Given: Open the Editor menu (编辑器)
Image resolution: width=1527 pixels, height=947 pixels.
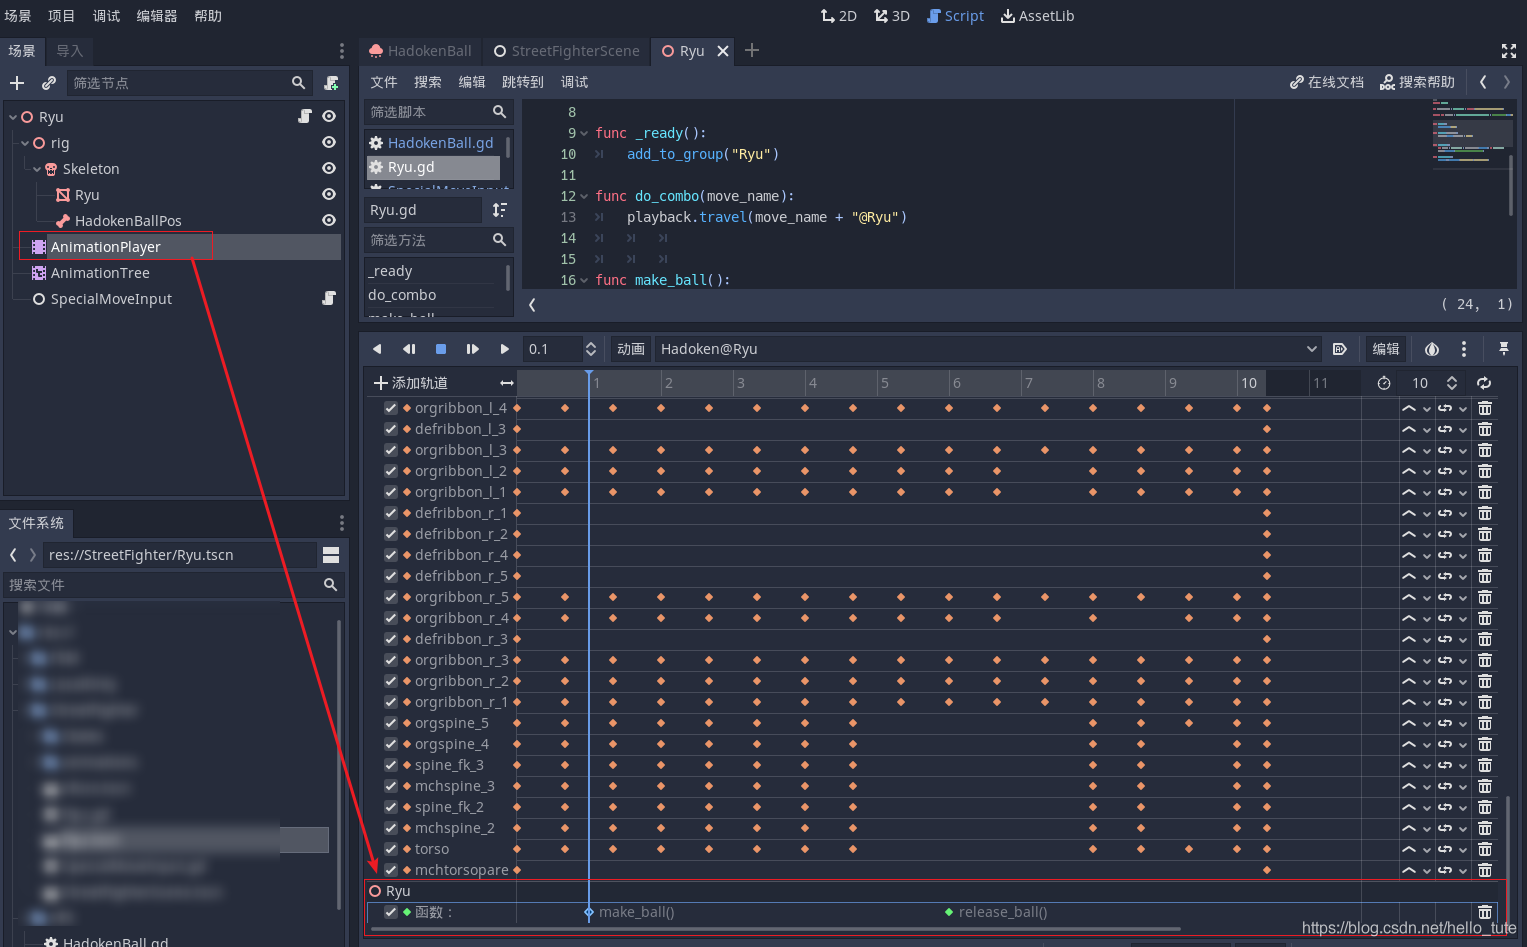Looking at the screenshot, I should (x=157, y=16).
